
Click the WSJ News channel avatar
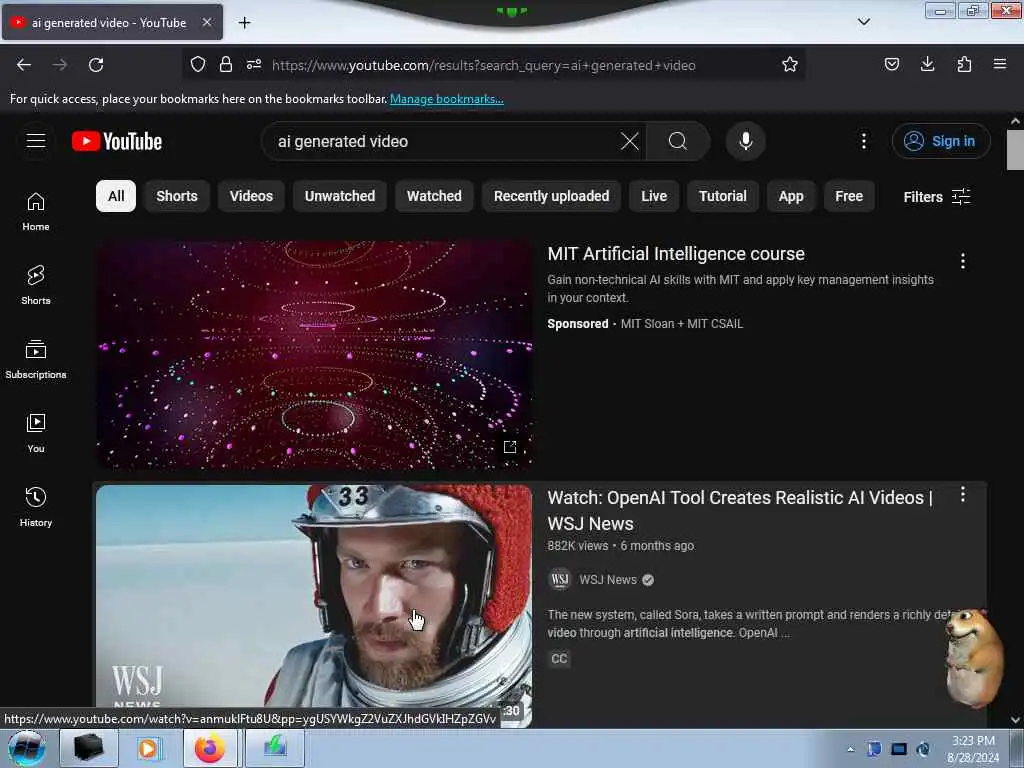[x=560, y=579]
